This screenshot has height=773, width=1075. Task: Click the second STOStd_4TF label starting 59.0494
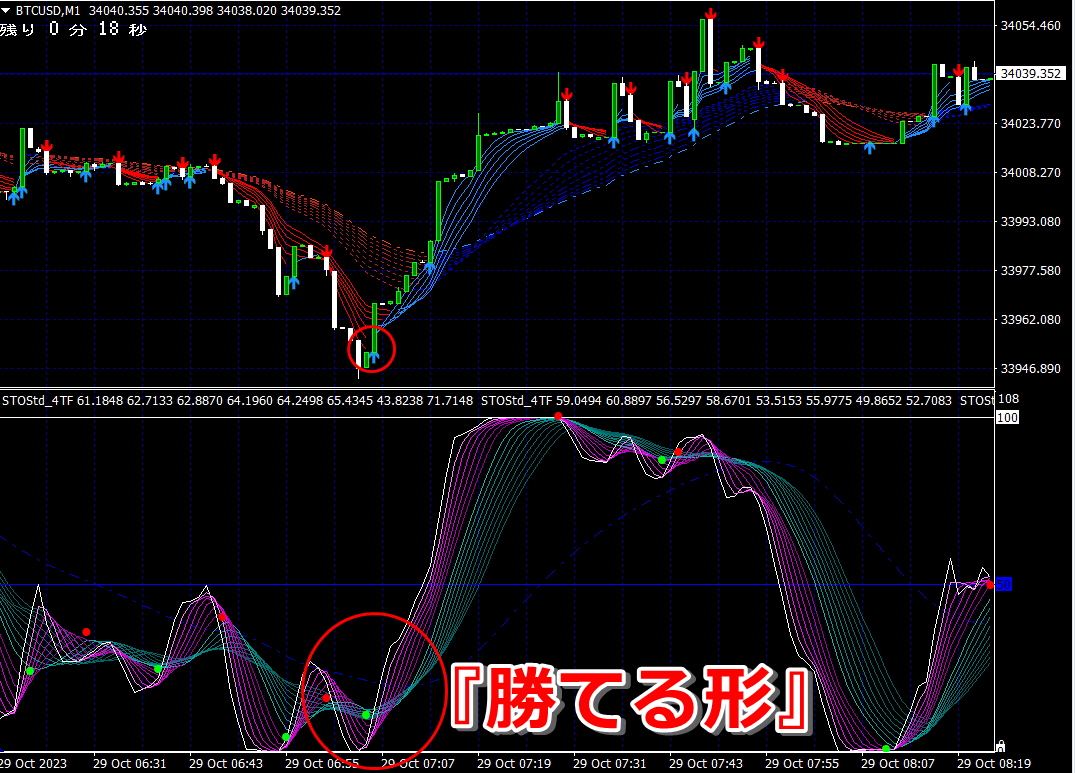click(x=716, y=400)
